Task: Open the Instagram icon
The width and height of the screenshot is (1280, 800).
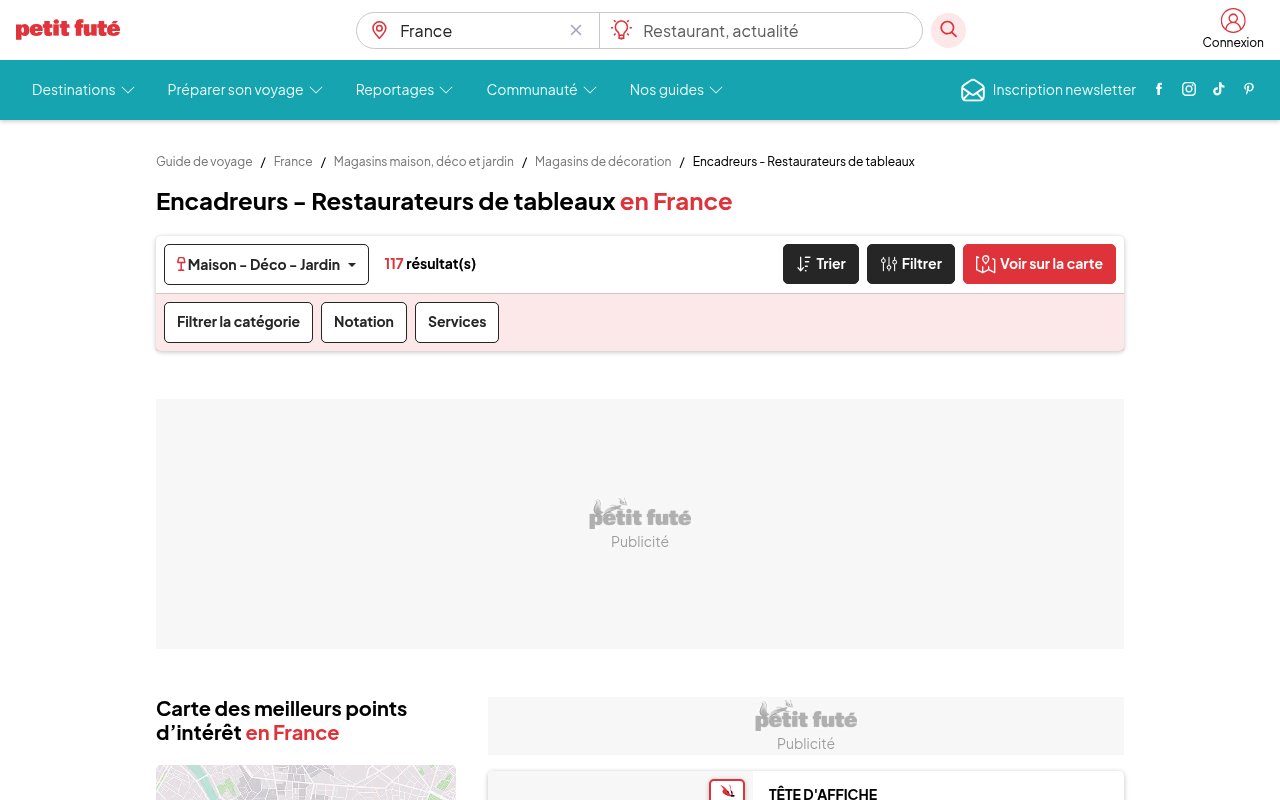Action: [1189, 89]
